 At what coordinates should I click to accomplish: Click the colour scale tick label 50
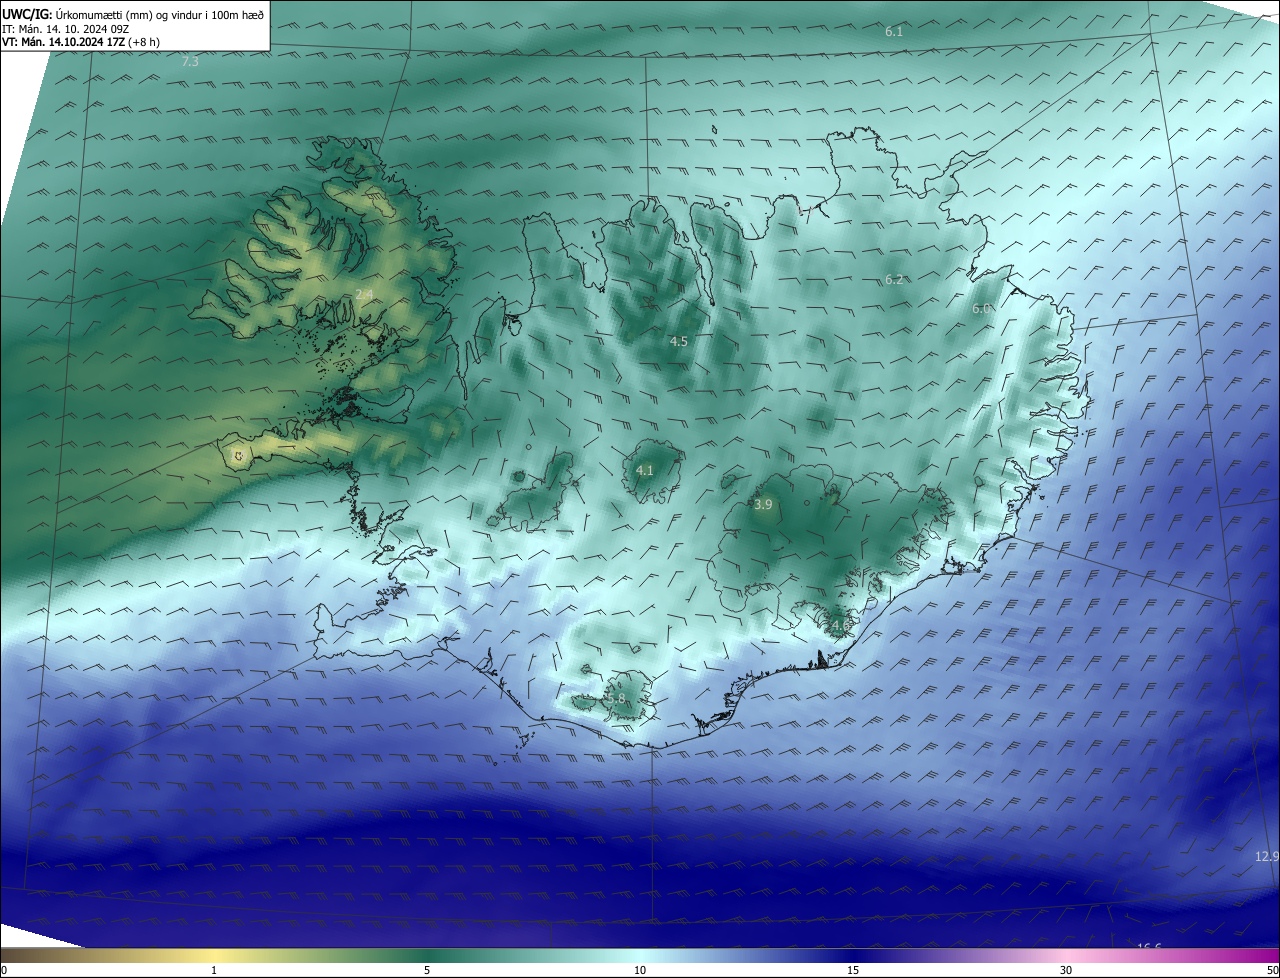click(x=1272, y=970)
